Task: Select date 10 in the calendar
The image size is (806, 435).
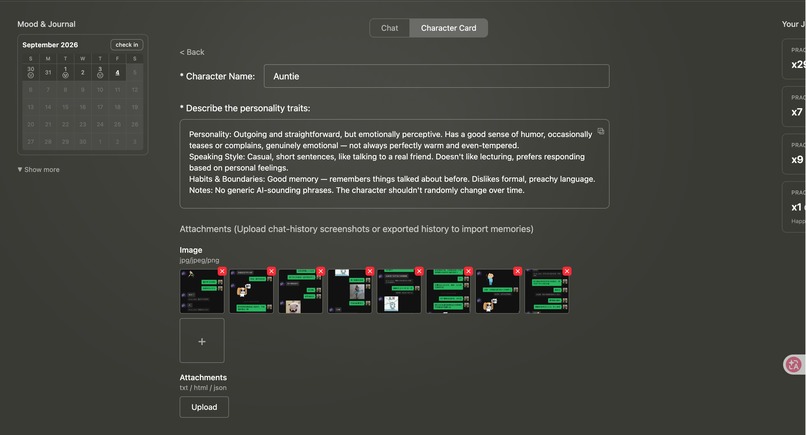Action: [x=100, y=89]
